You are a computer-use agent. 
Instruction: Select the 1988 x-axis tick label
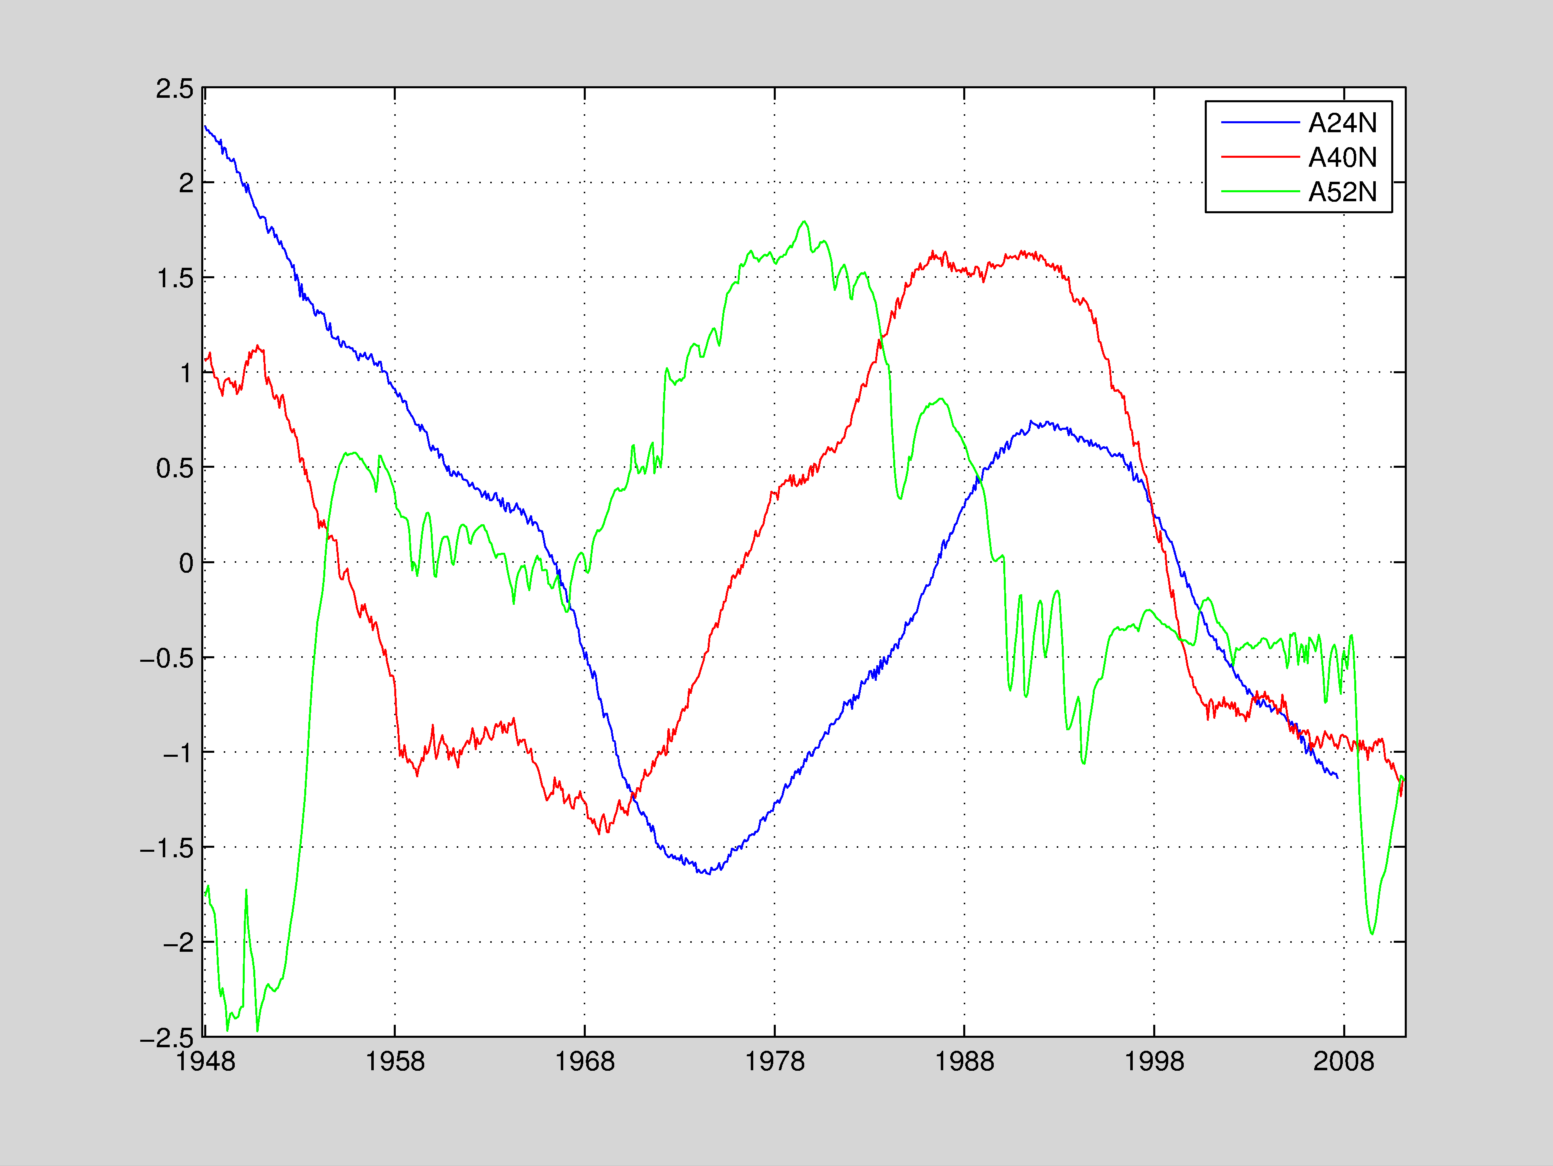(x=965, y=1062)
